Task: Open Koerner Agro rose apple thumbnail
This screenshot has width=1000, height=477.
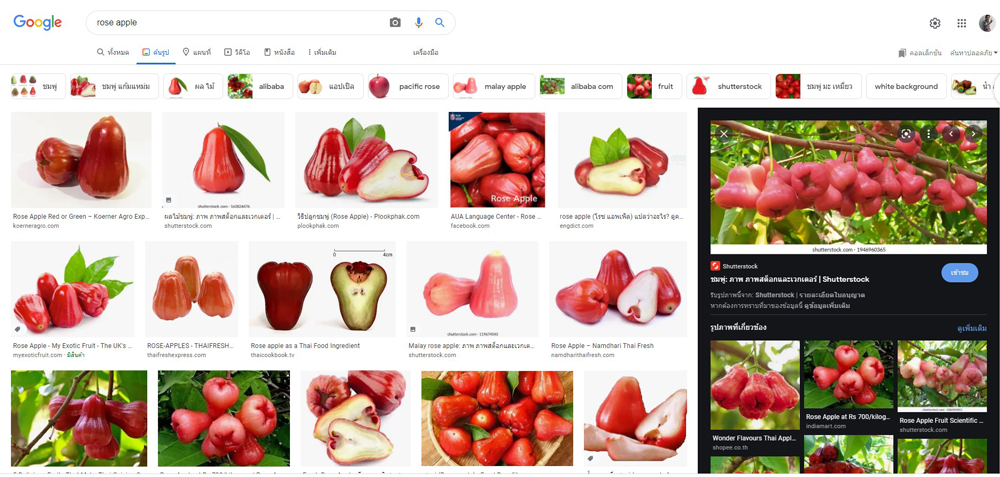Action: point(81,160)
